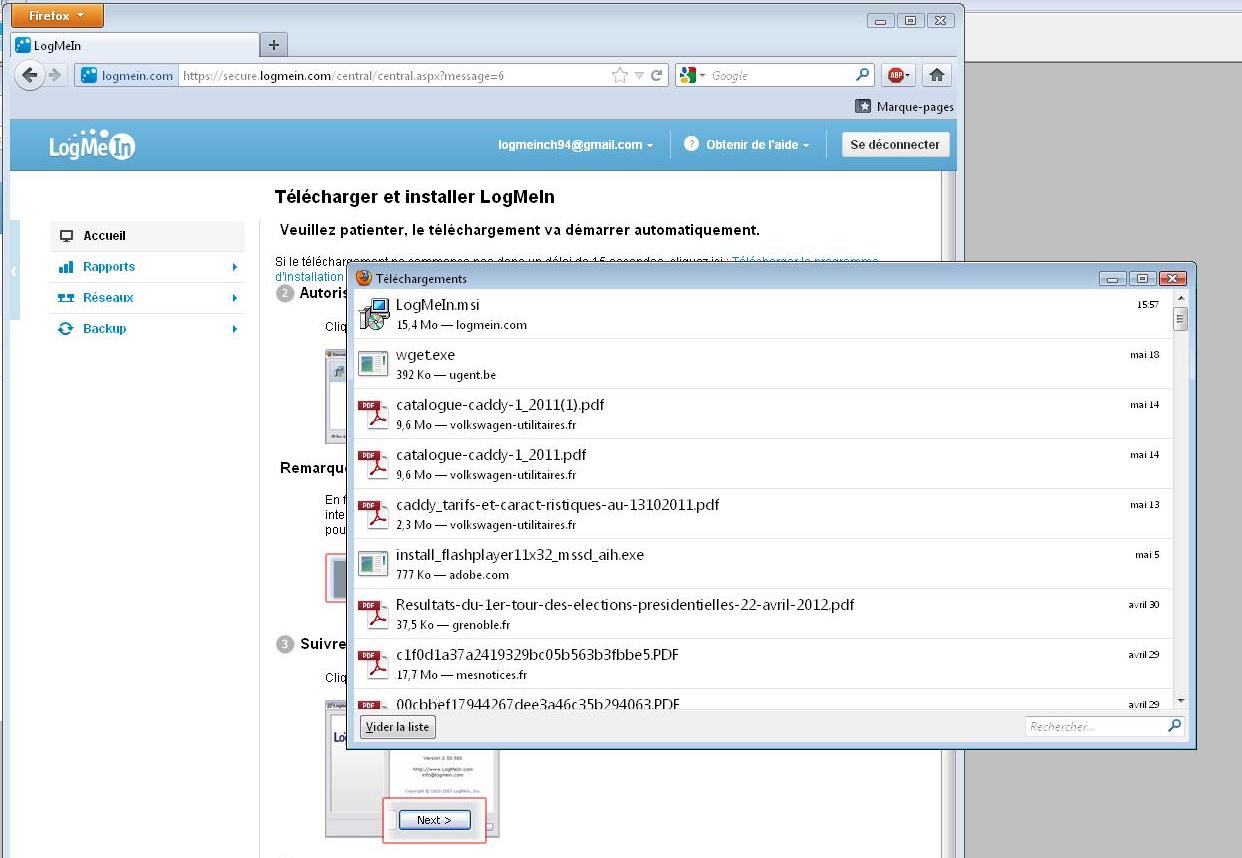Click the Se déconnecter button
The height and width of the screenshot is (858, 1242).
click(x=895, y=145)
